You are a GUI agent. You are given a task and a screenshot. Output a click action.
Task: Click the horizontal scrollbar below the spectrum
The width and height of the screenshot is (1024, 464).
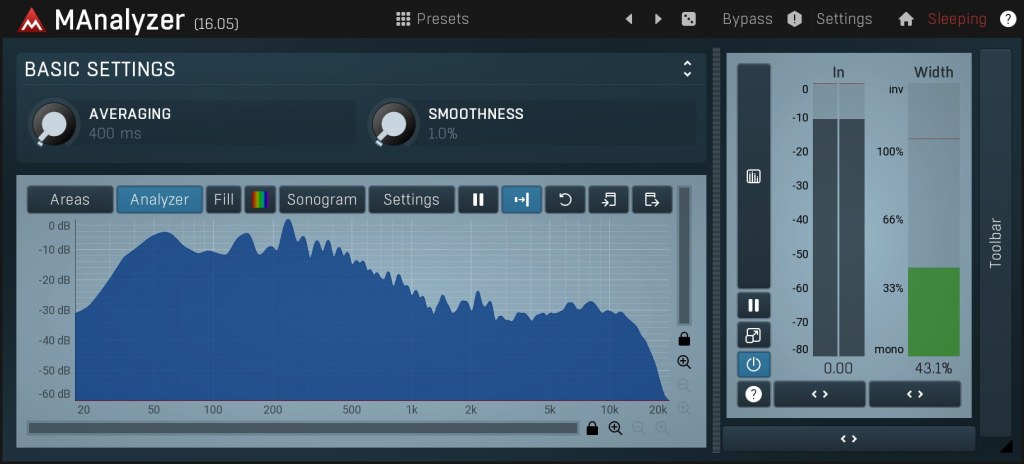(302, 428)
